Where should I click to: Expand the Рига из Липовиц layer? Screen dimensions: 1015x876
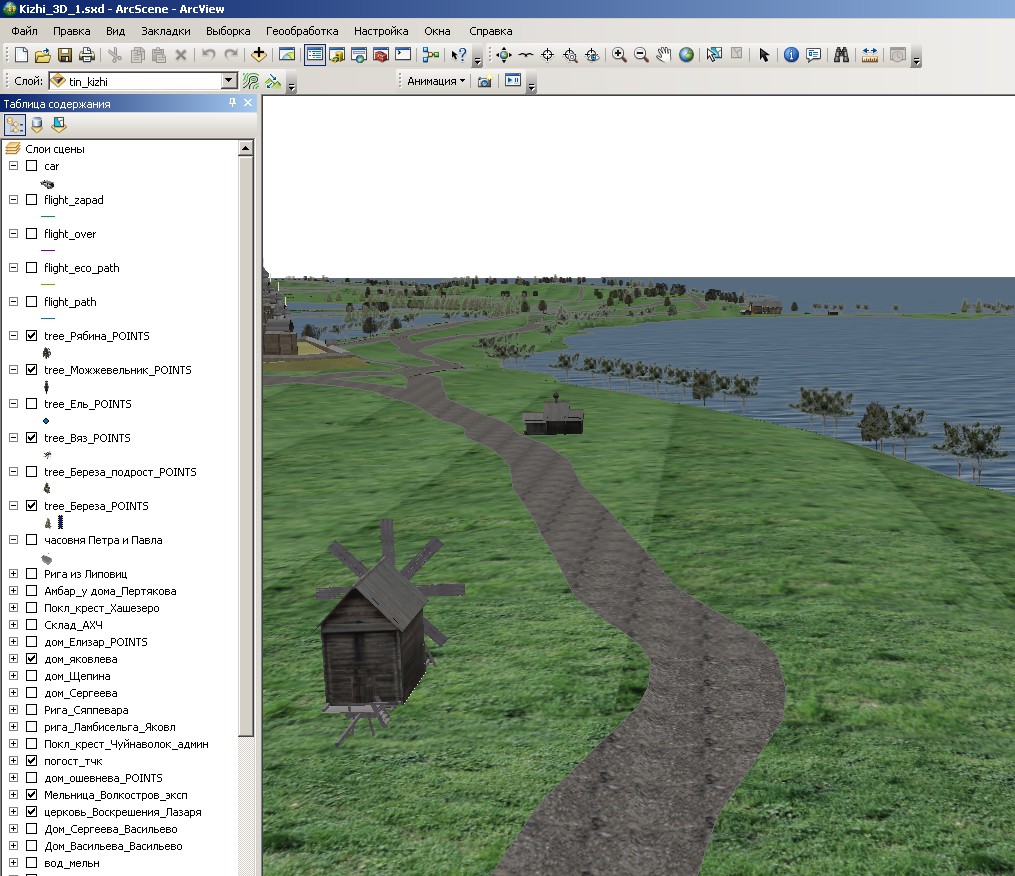pos(13,574)
